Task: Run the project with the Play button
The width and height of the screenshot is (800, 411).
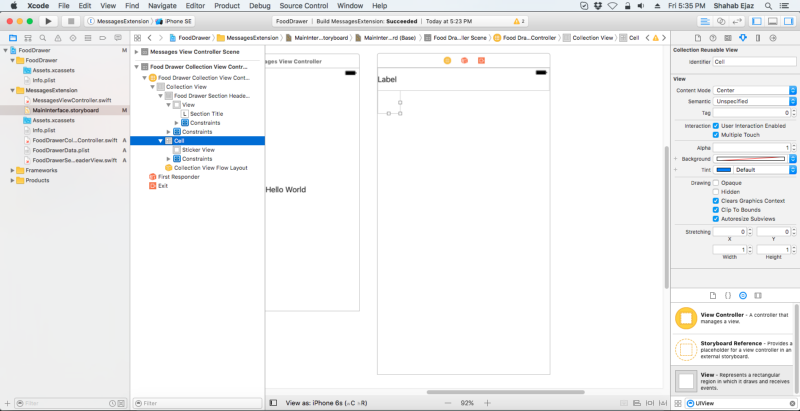Action: pos(48,21)
